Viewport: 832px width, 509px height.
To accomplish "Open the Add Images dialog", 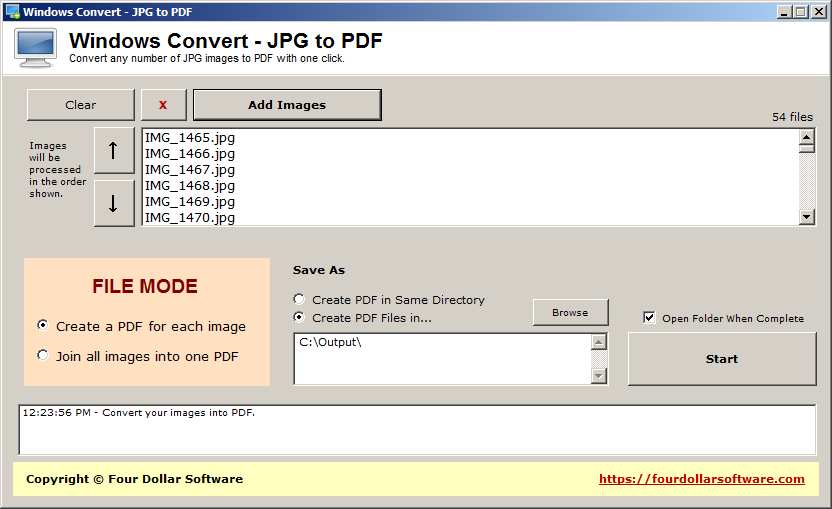I will [287, 105].
